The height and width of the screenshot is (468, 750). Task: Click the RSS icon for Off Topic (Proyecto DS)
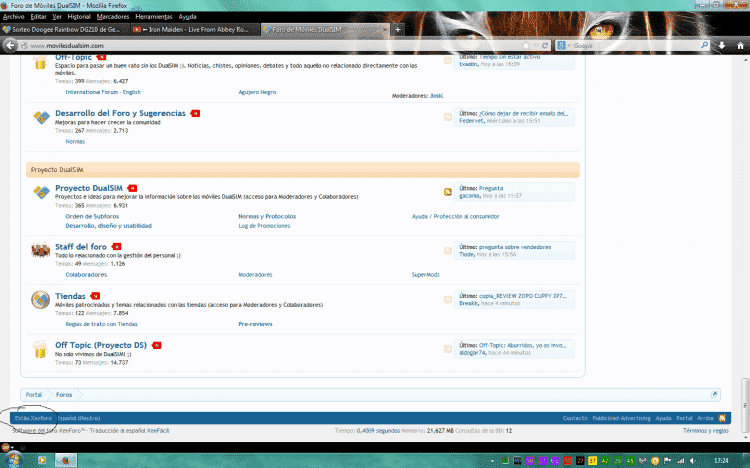point(448,349)
